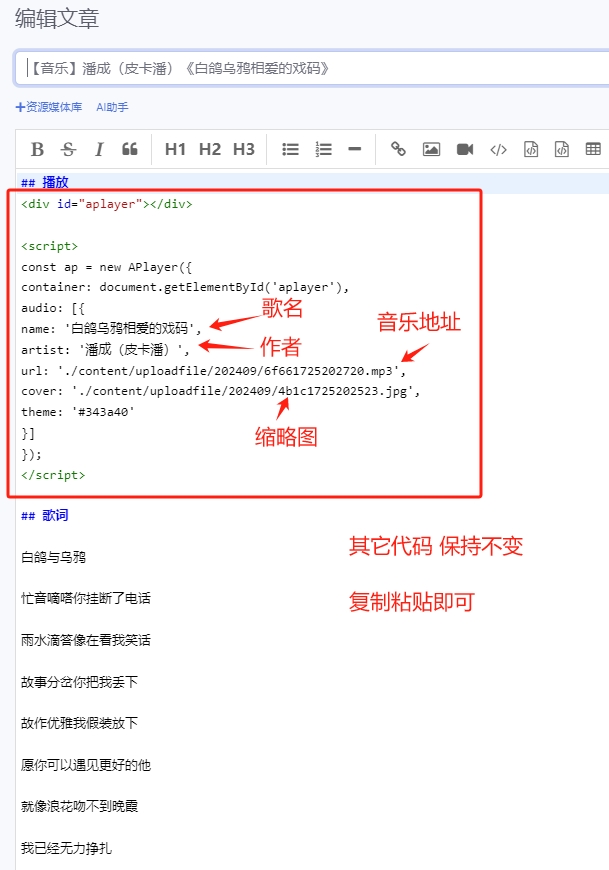Screen dimensions: 609x870
Task: Apply italic formatting
Action: (x=99, y=149)
